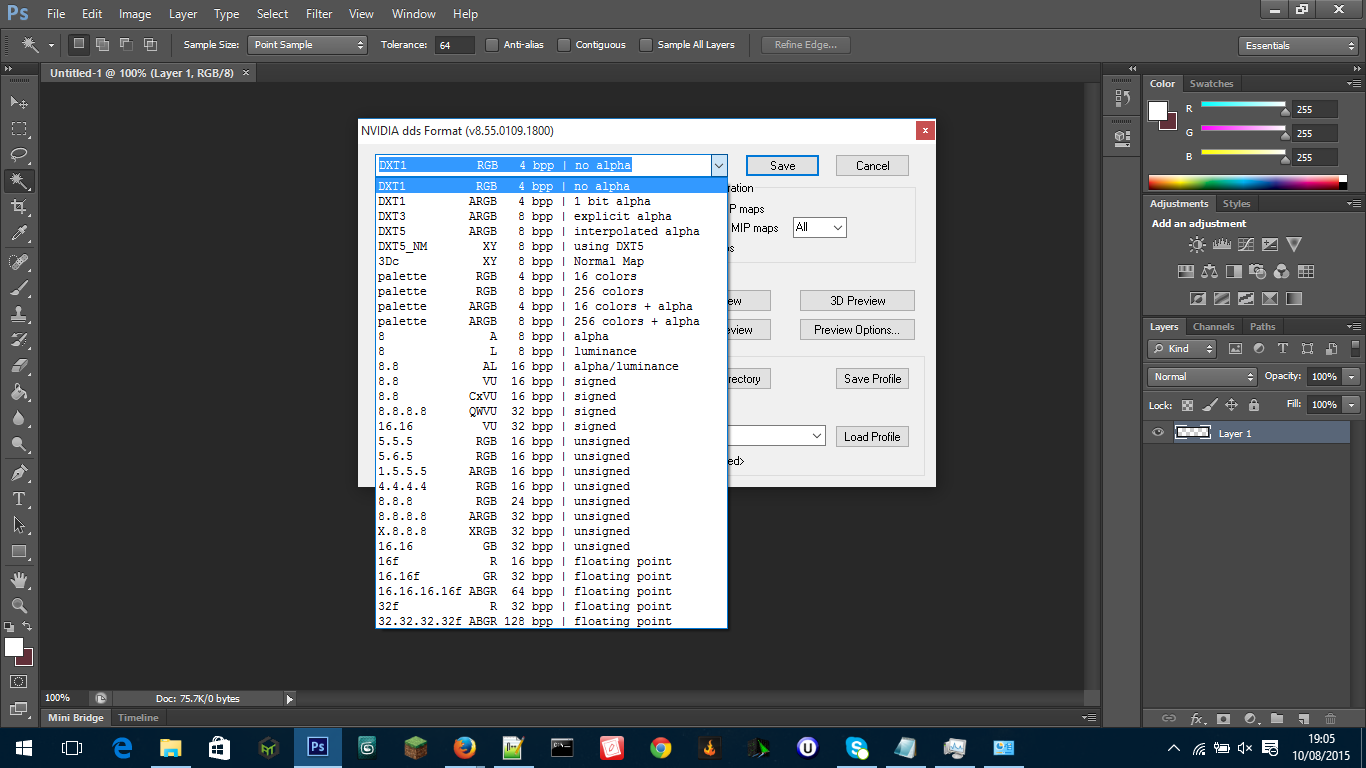Select the Hand tool
This screenshot has height=768, width=1366.
click(19, 580)
